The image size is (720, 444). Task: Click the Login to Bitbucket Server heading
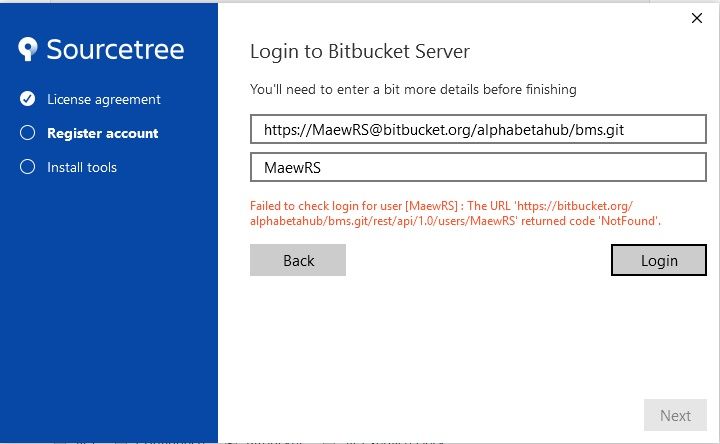point(360,51)
